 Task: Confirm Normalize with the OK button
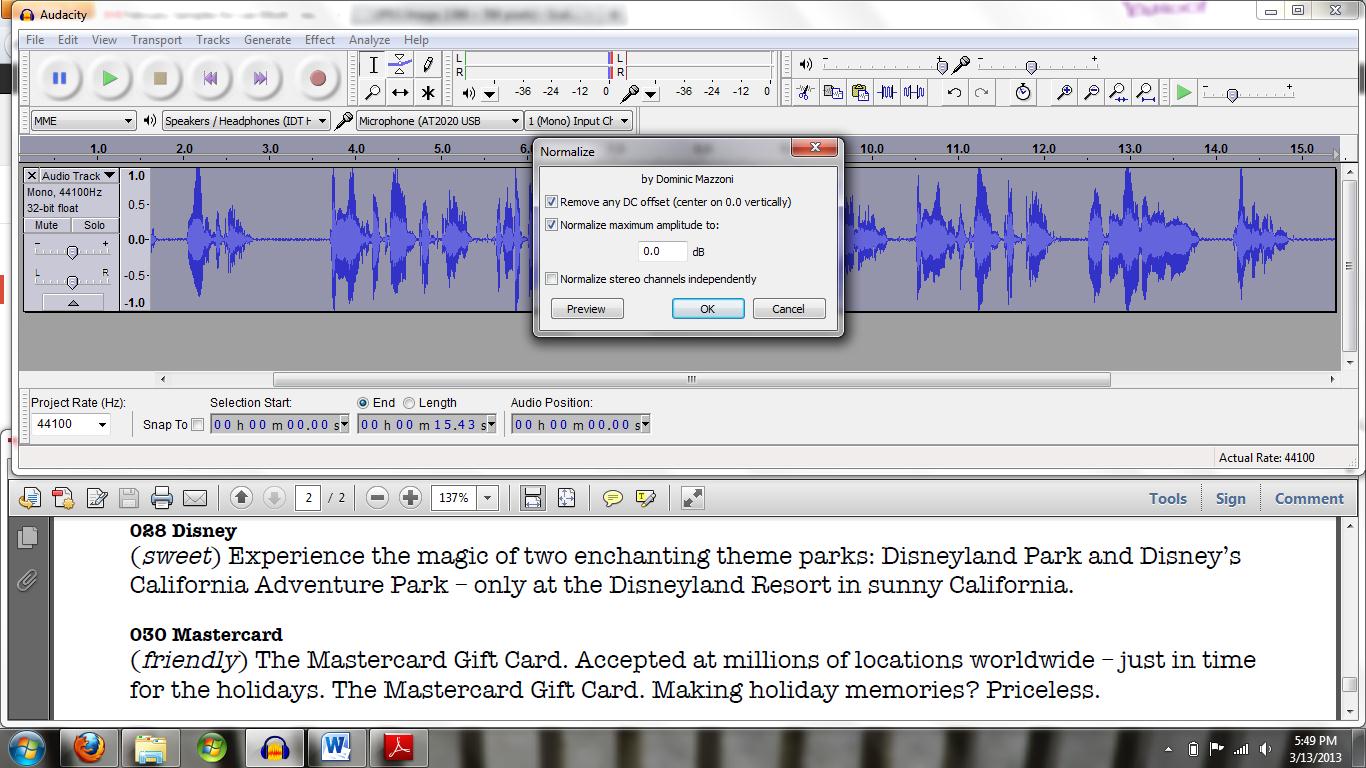pos(707,309)
